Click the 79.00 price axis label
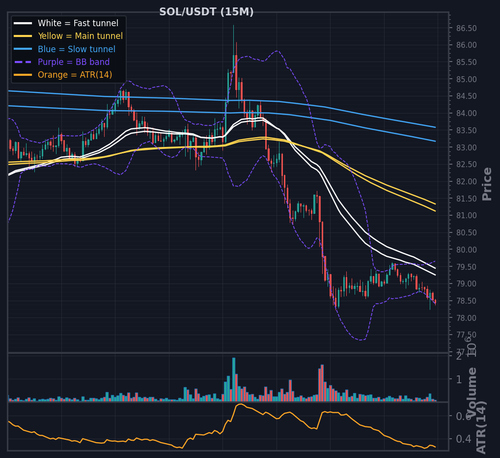The width and height of the screenshot is (500, 458). (x=466, y=284)
